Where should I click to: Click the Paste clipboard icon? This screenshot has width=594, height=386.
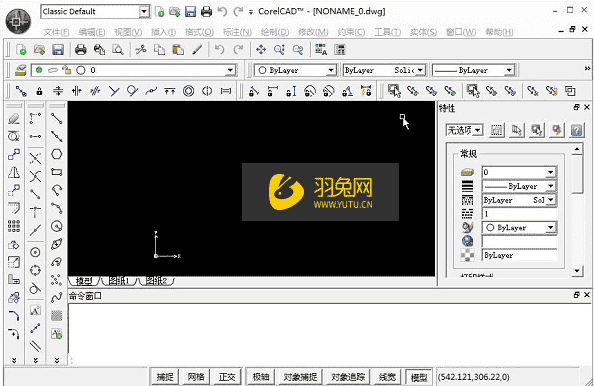[x=178, y=50]
